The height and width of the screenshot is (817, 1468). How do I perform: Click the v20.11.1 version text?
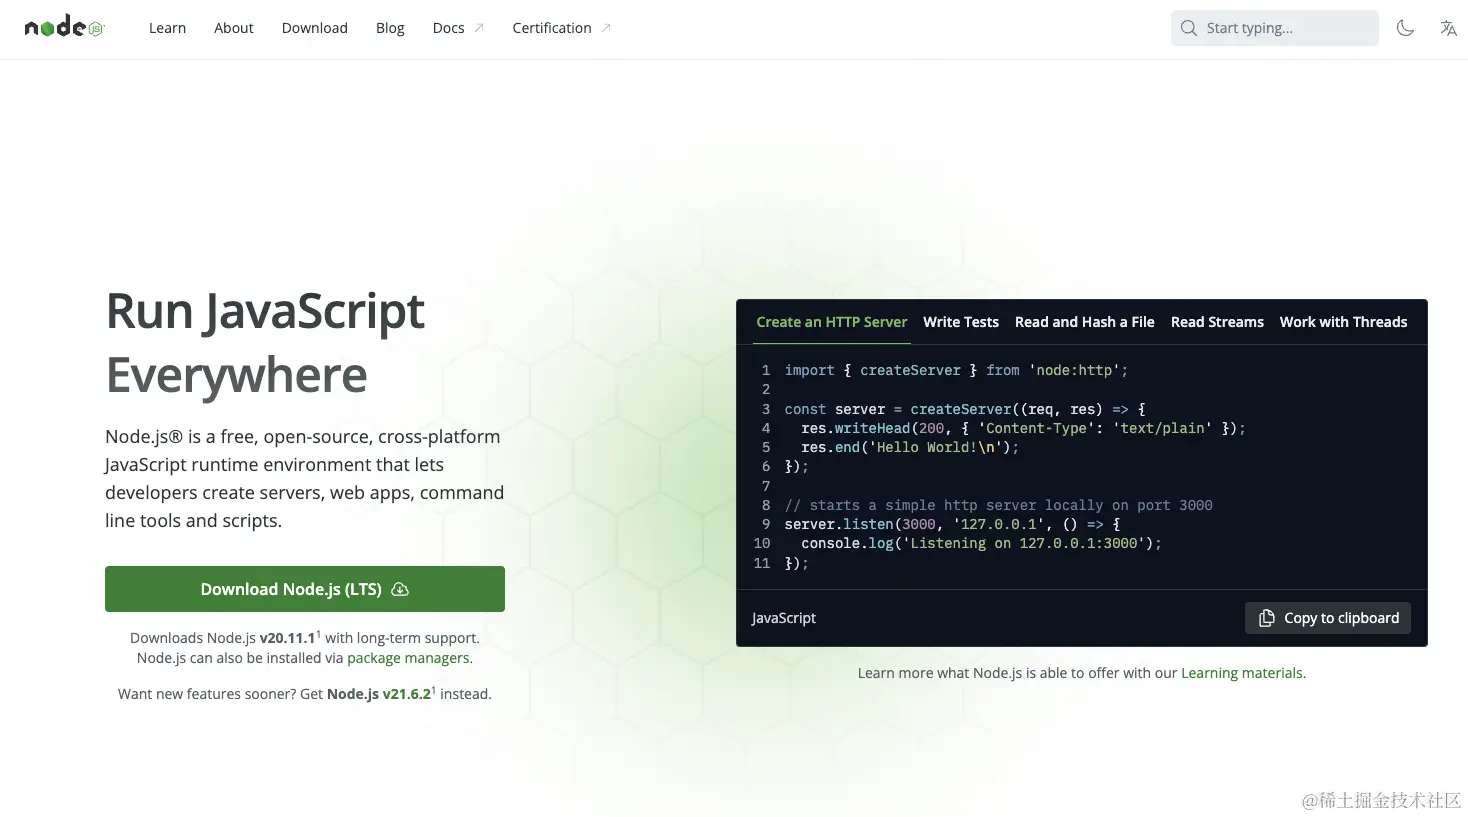pos(288,638)
